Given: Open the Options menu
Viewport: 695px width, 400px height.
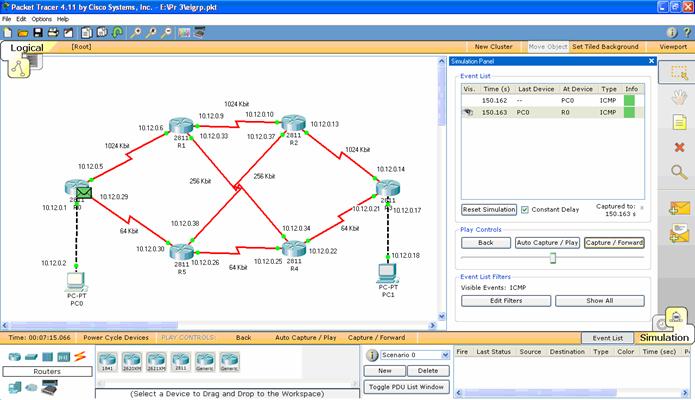Looking at the screenshot, I should coord(41,19).
